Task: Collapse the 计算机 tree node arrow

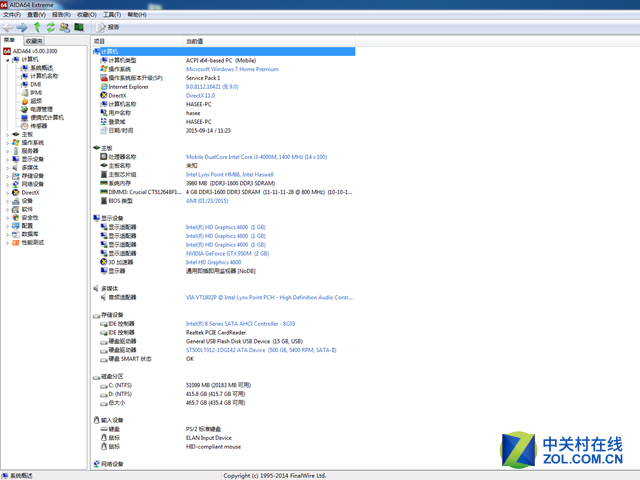Action: click(x=7, y=60)
